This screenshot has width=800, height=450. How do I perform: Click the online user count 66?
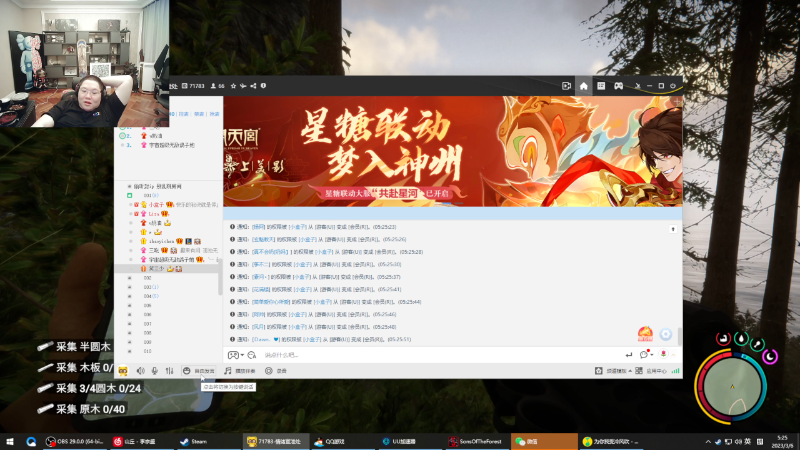point(218,86)
